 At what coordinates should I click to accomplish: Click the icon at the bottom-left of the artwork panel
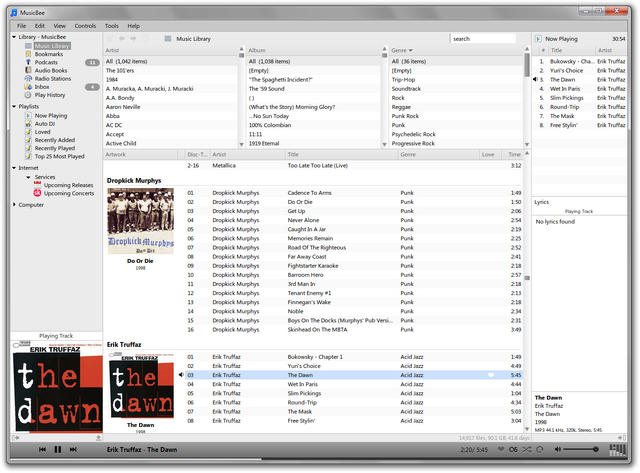pos(16,438)
